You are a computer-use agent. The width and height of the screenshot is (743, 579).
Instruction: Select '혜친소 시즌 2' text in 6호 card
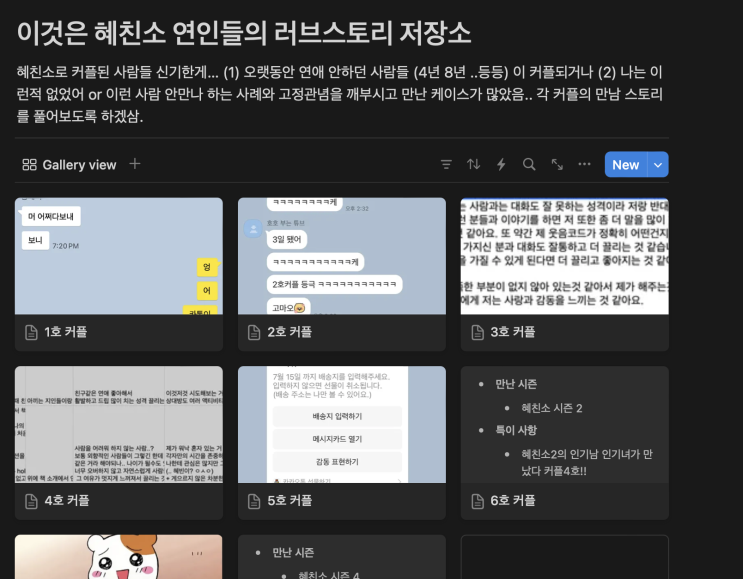click(552, 408)
